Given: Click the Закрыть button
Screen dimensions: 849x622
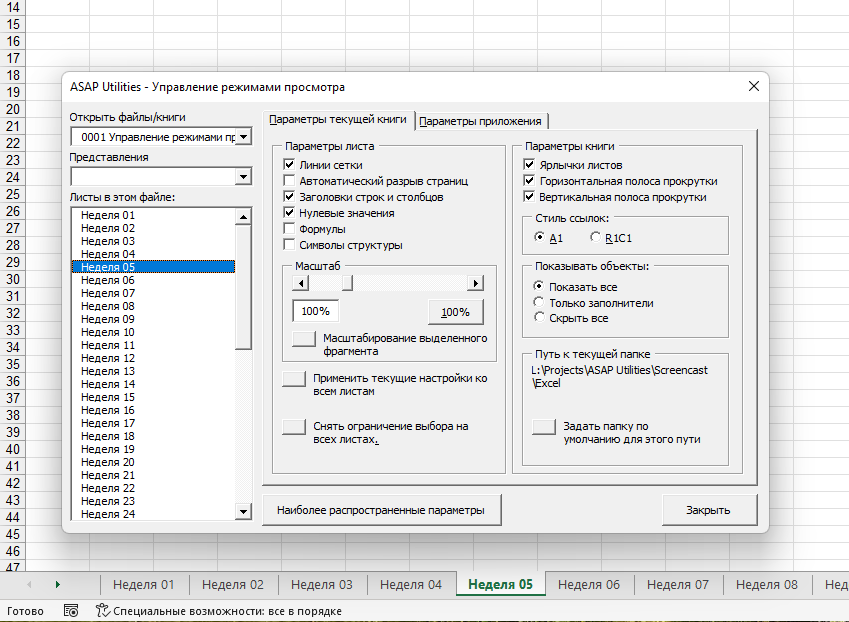Looking at the screenshot, I should pos(708,510).
